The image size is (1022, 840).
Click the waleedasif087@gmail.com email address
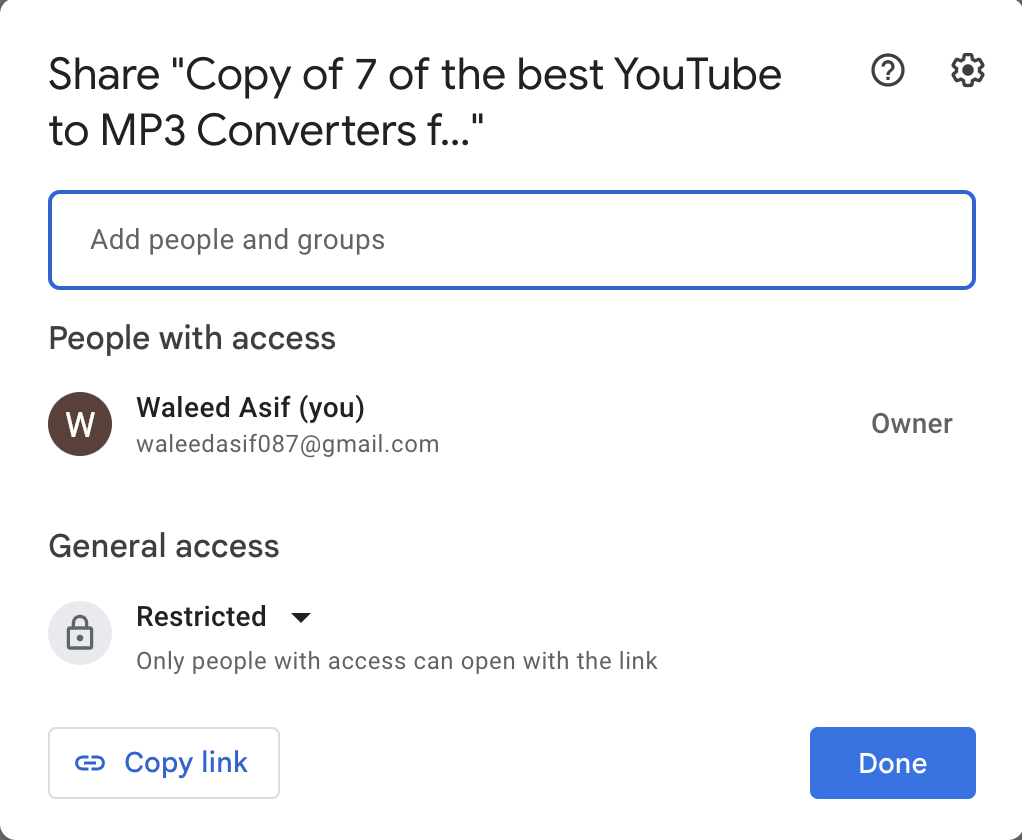click(287, 444)
